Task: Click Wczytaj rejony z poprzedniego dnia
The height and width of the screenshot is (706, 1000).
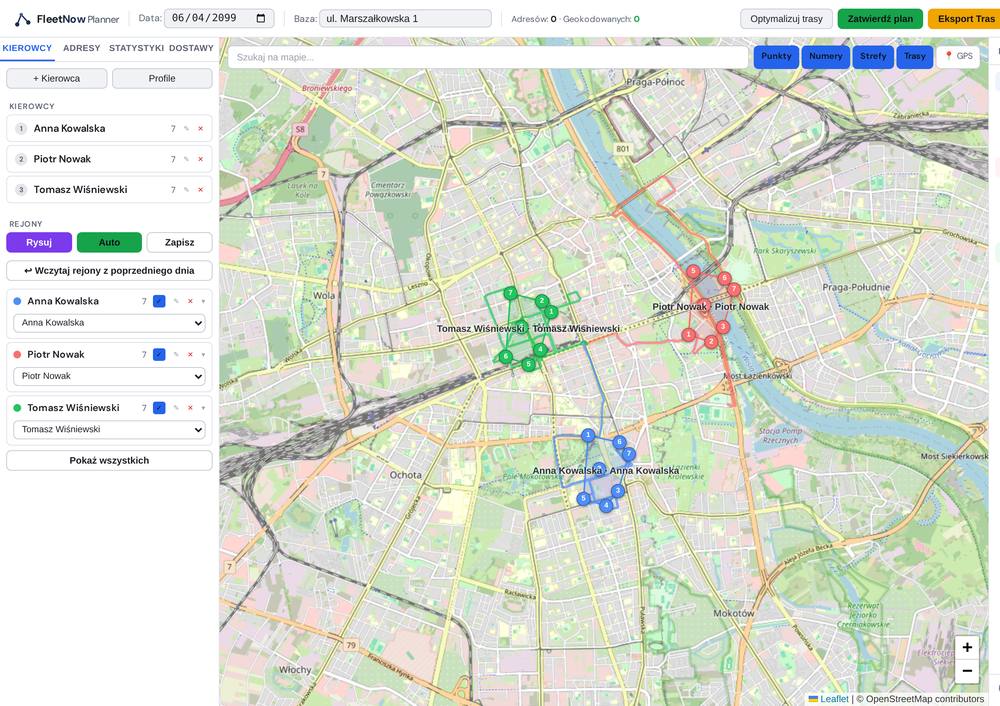Action: (109, 270)
